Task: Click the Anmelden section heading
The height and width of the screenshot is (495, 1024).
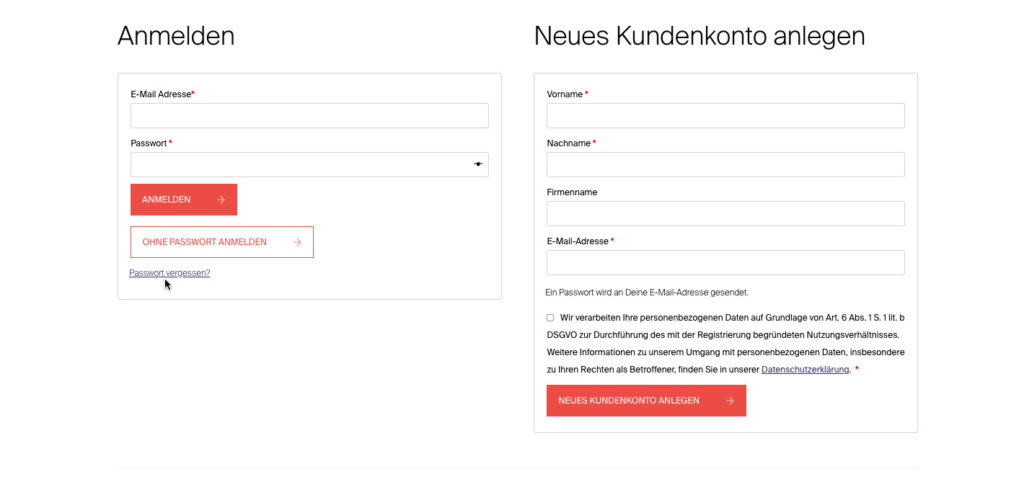Action: coord(176,36)
